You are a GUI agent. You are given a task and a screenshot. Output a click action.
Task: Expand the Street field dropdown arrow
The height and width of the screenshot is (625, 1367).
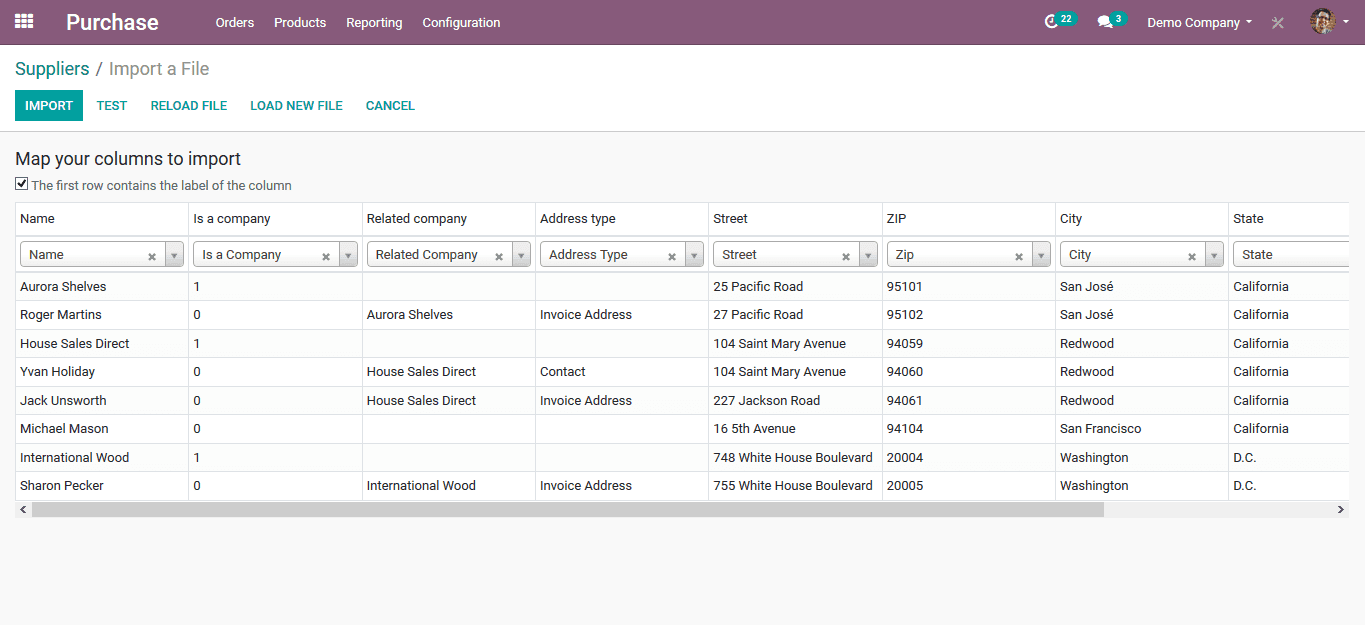click(x=868, y=255)
